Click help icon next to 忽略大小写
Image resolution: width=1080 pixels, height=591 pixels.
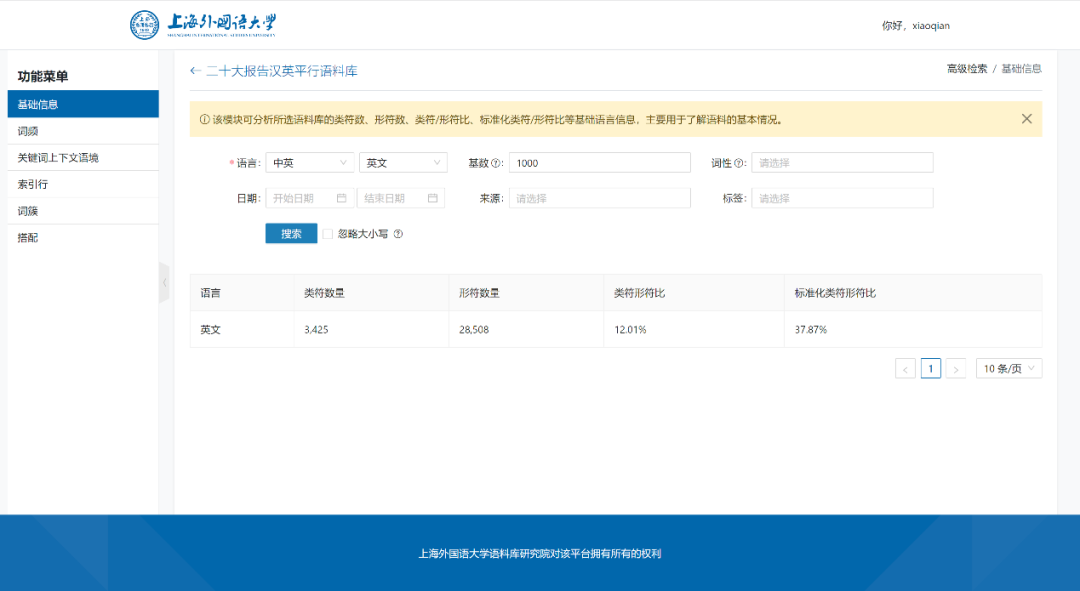pyautogui.click(x=398, y=234)
